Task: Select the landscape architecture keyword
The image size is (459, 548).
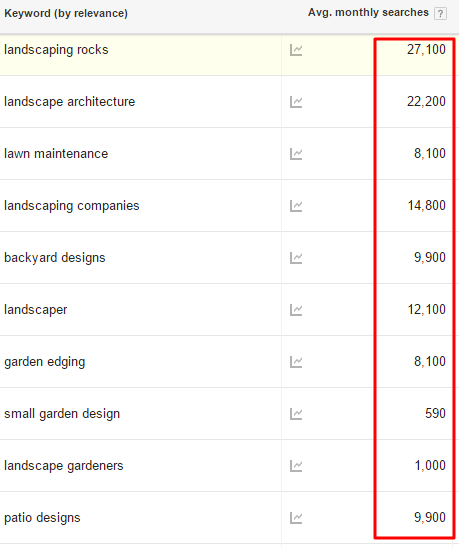Action: click(70, 102)
